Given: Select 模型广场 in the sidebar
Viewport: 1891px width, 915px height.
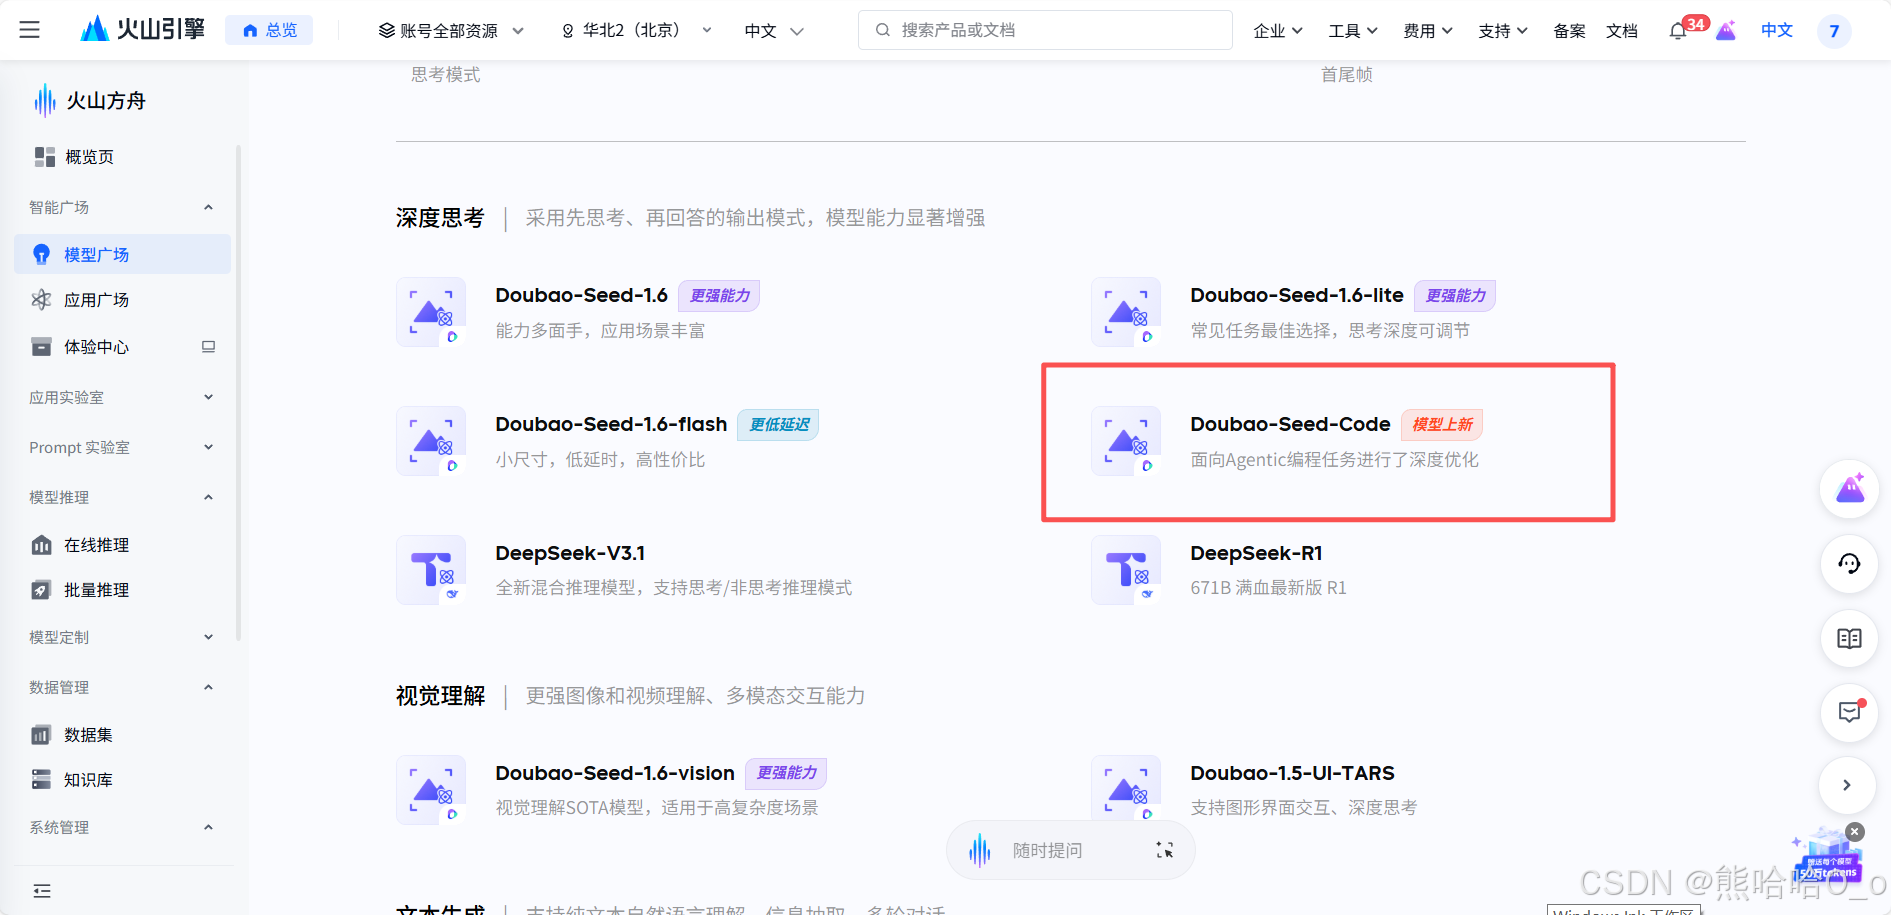Looking at the screenshot, I should pos(122,254).
